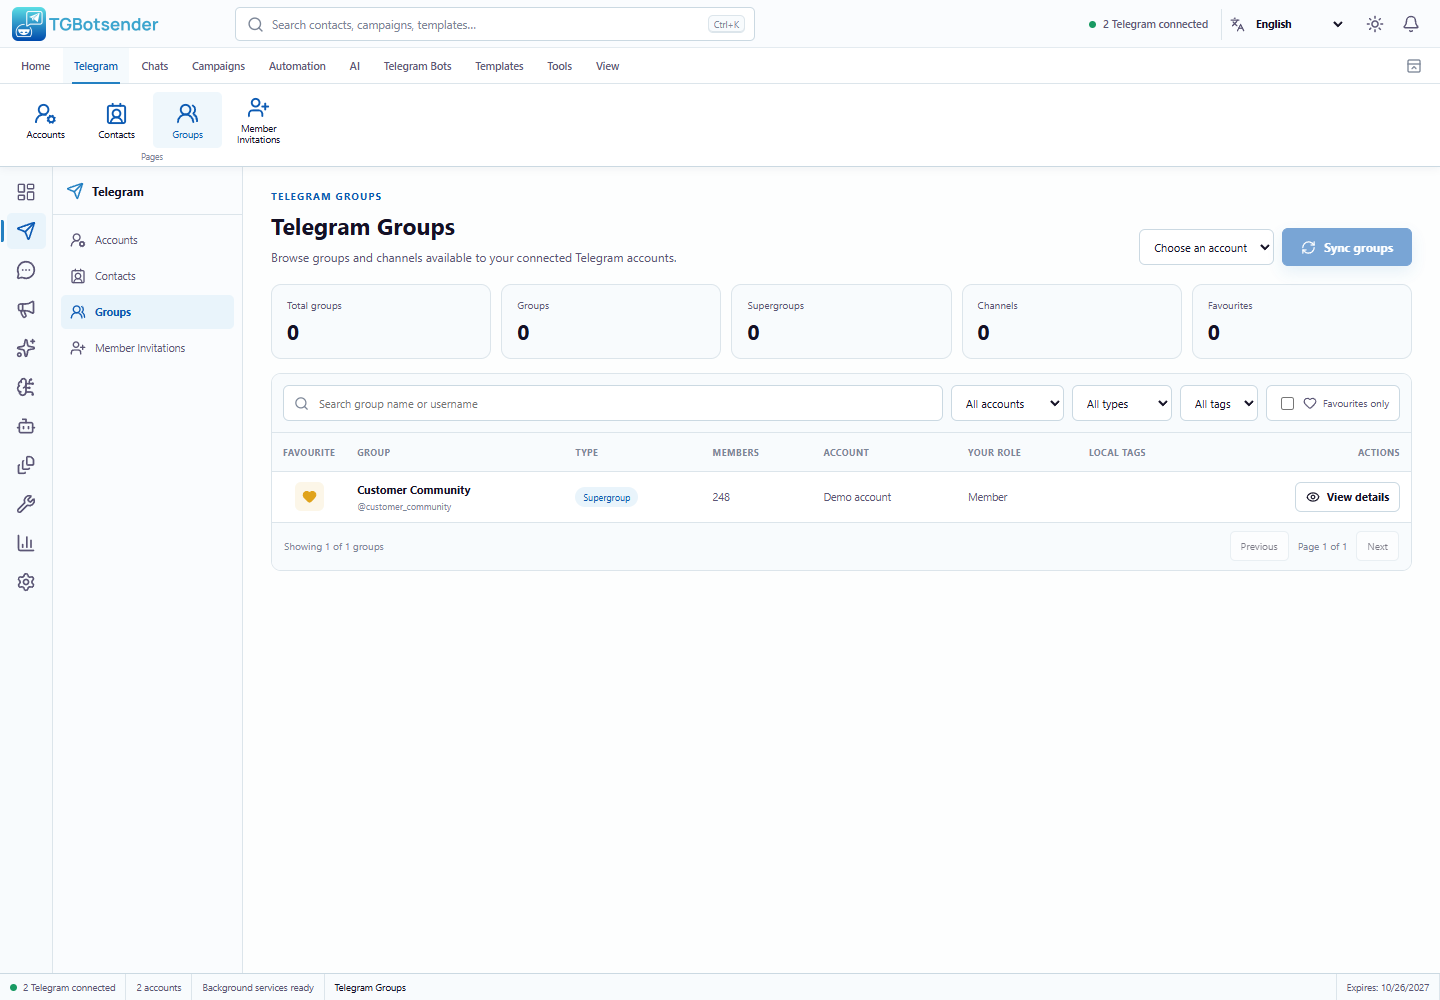The height and width of the screenshot is (1000, 1440).
Task: Click the stacked-copies templates icon in the left rail
Action: (26, 465)
